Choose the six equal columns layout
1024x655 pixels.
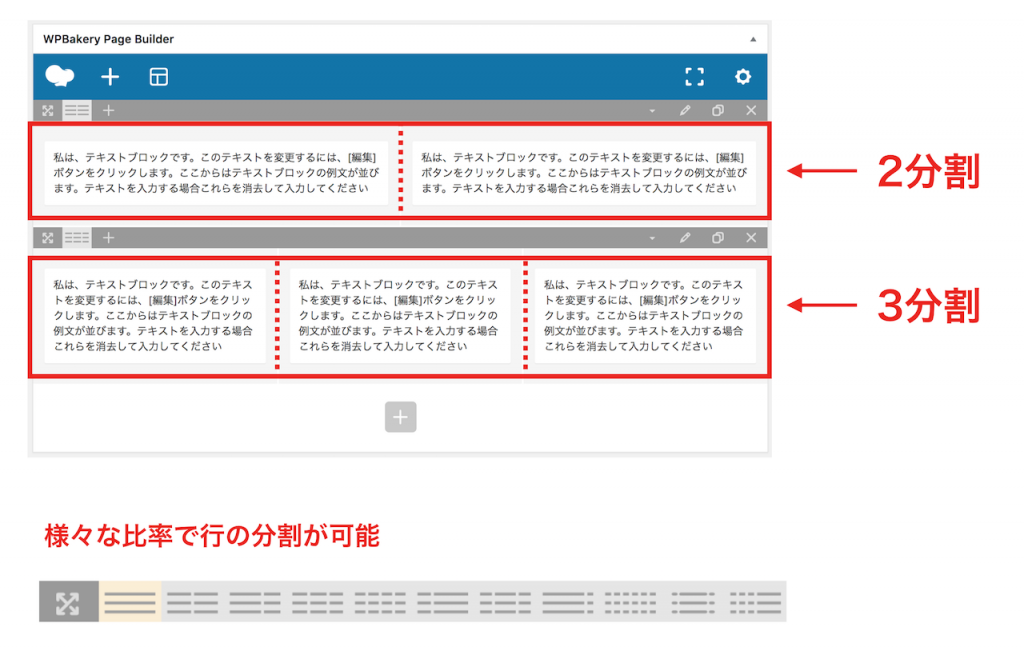coord(631,602)
